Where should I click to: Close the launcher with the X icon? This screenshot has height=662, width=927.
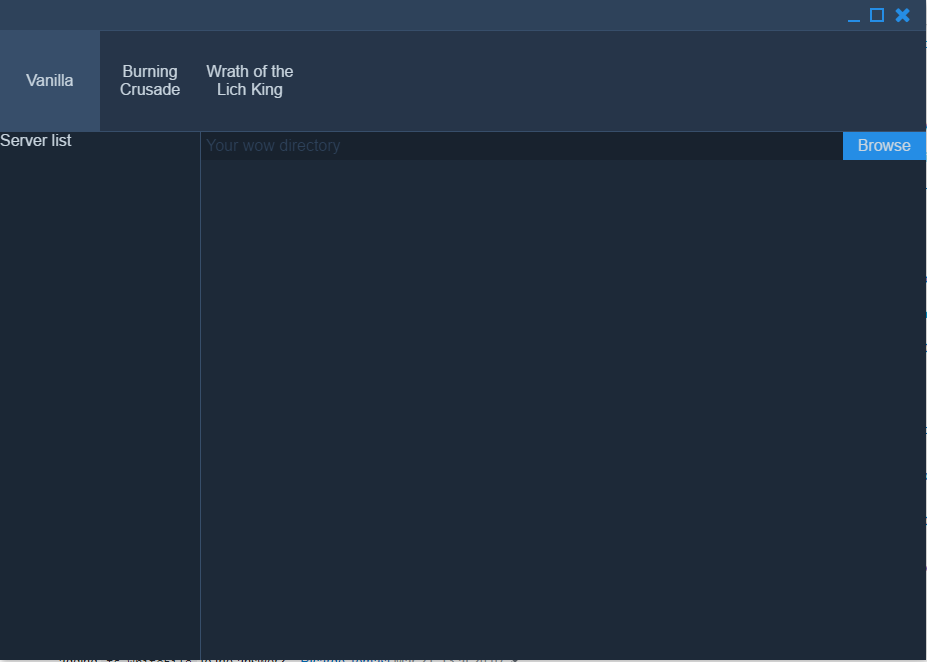click(x=902, y=15)
